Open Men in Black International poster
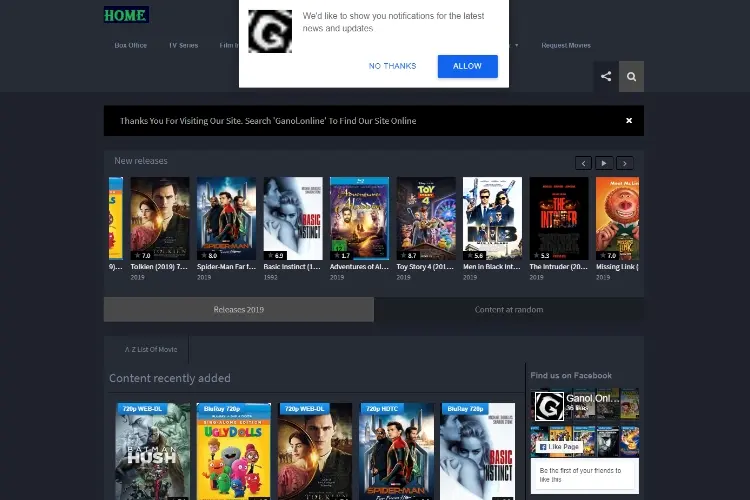 point(492,218)
